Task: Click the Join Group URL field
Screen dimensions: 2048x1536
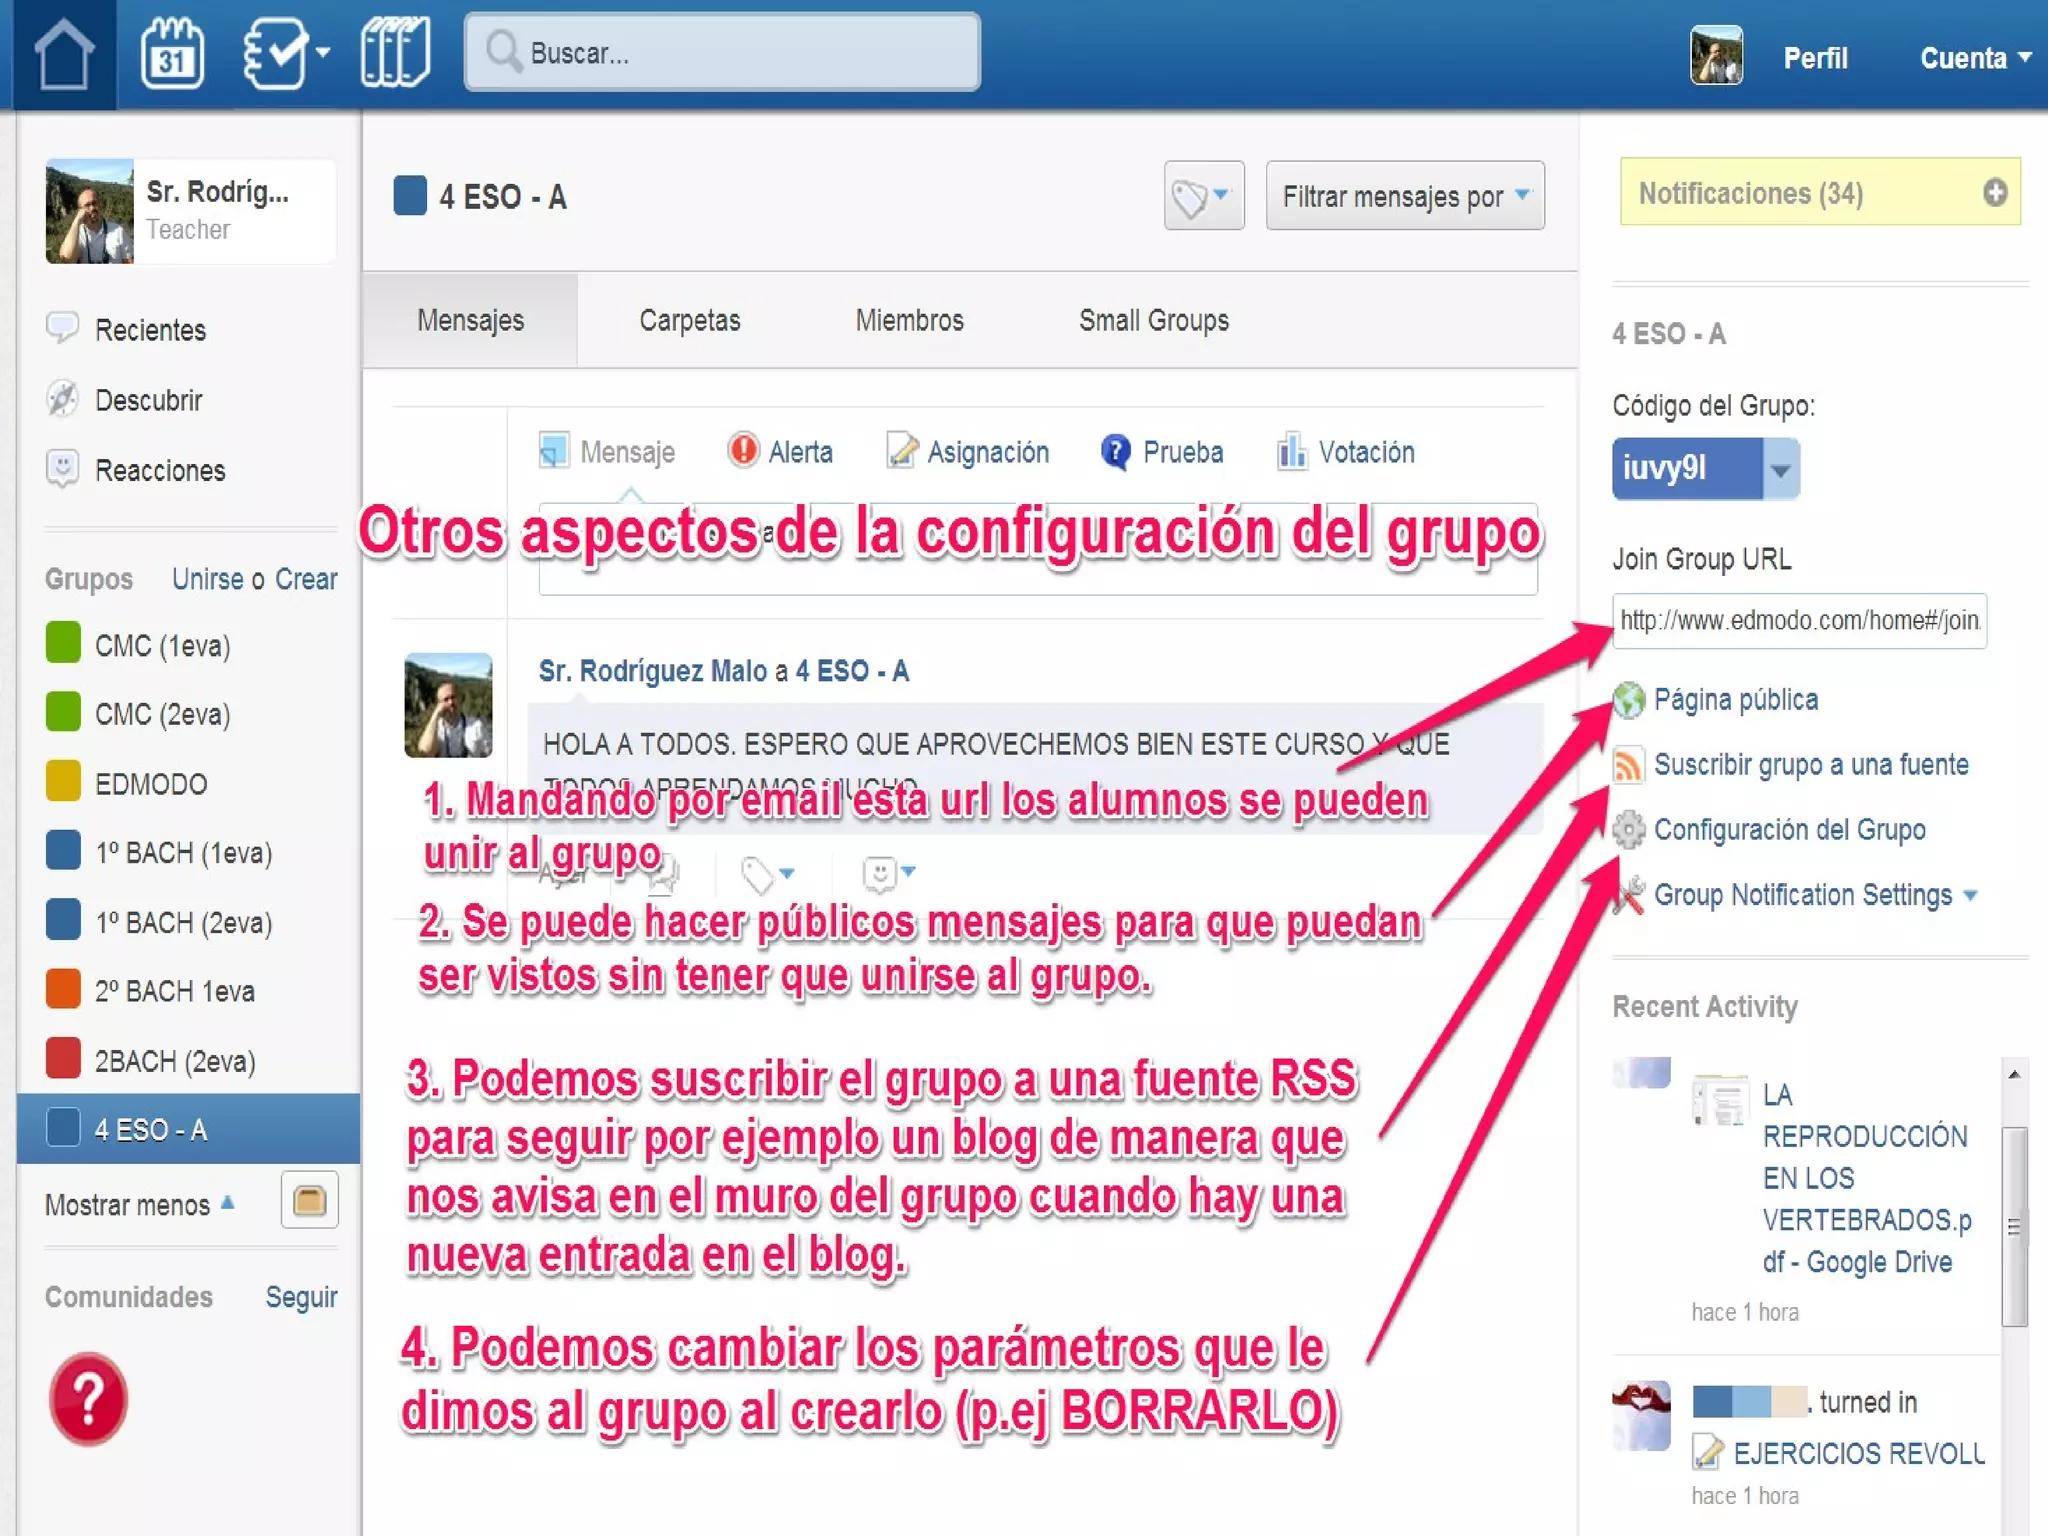Action: click(x=1798, y=621)
